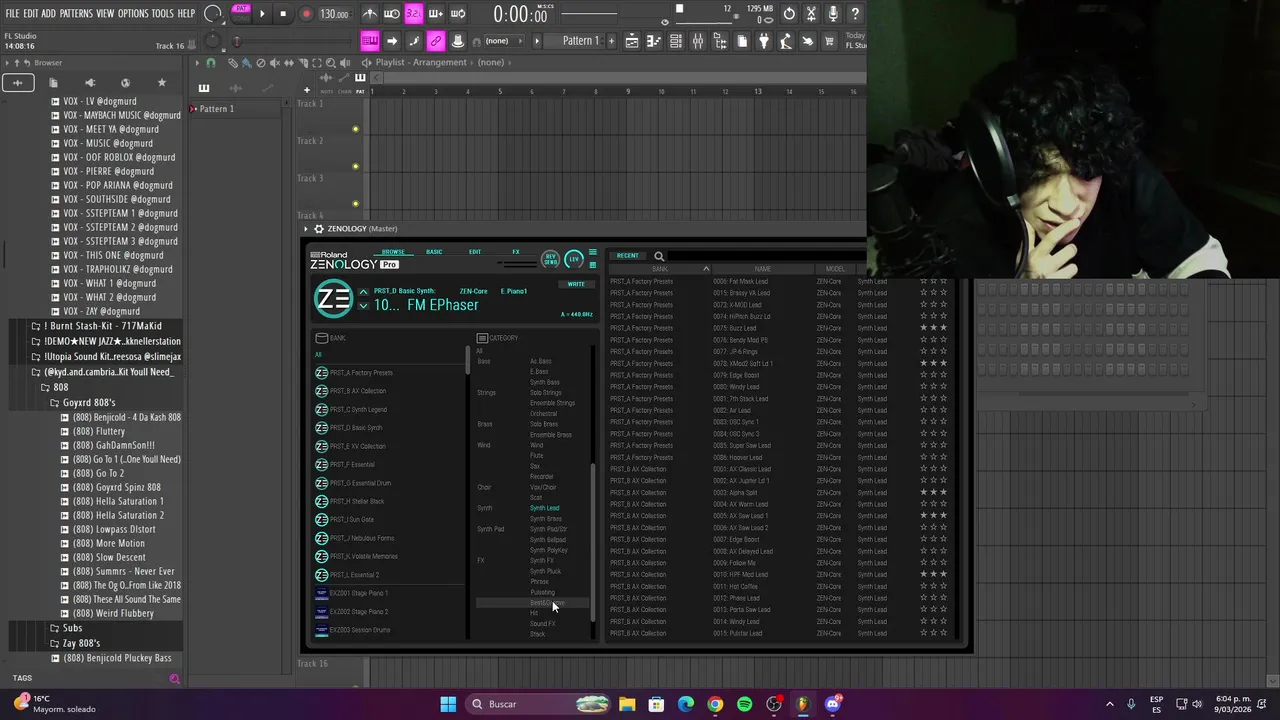Screen dimensions: 1280x720
Task: Open the snap magnet in Playlist toolbar
Action: click(210, 63)
